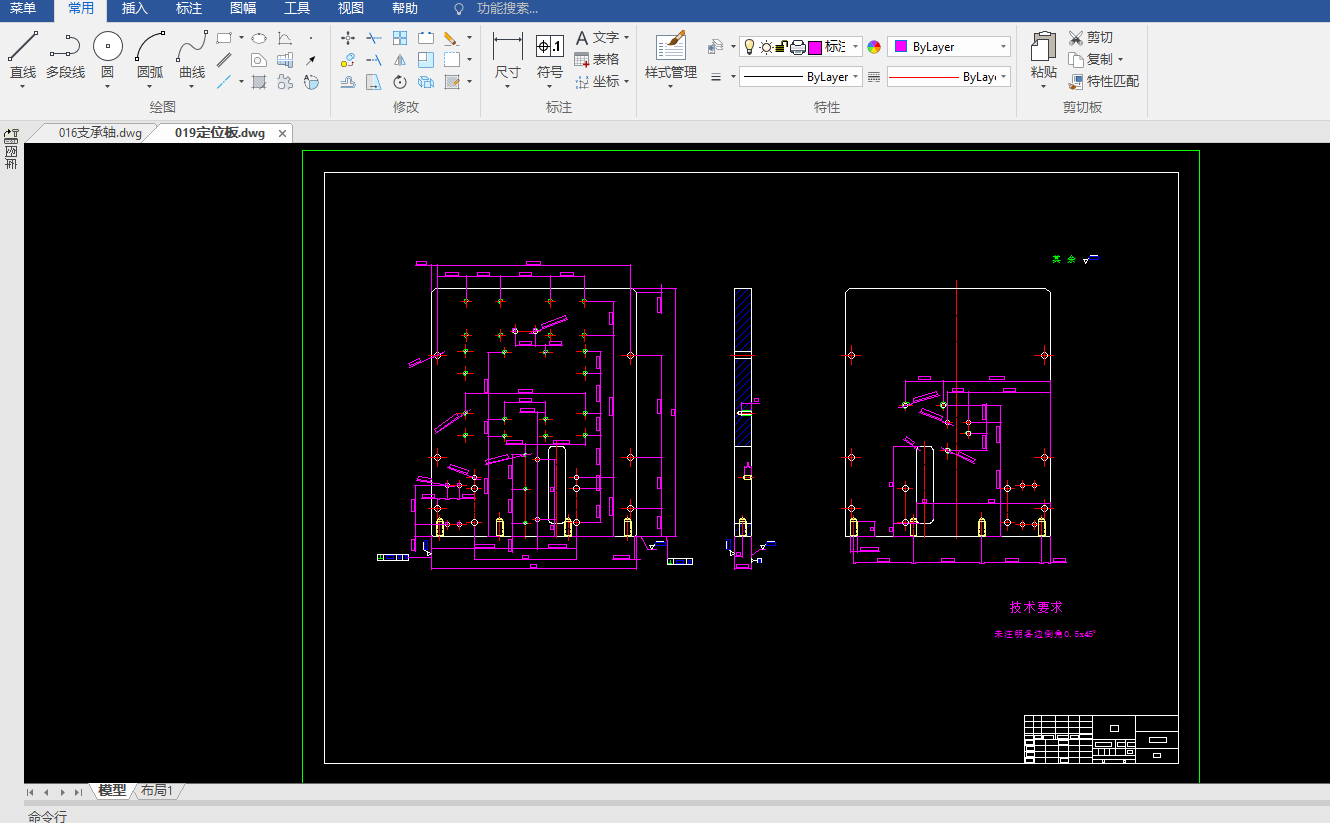Expand the 圆 tool dropdown arrow
Image resolution: width=1330 pixels, height=823 pixels.
click(108, 86)
